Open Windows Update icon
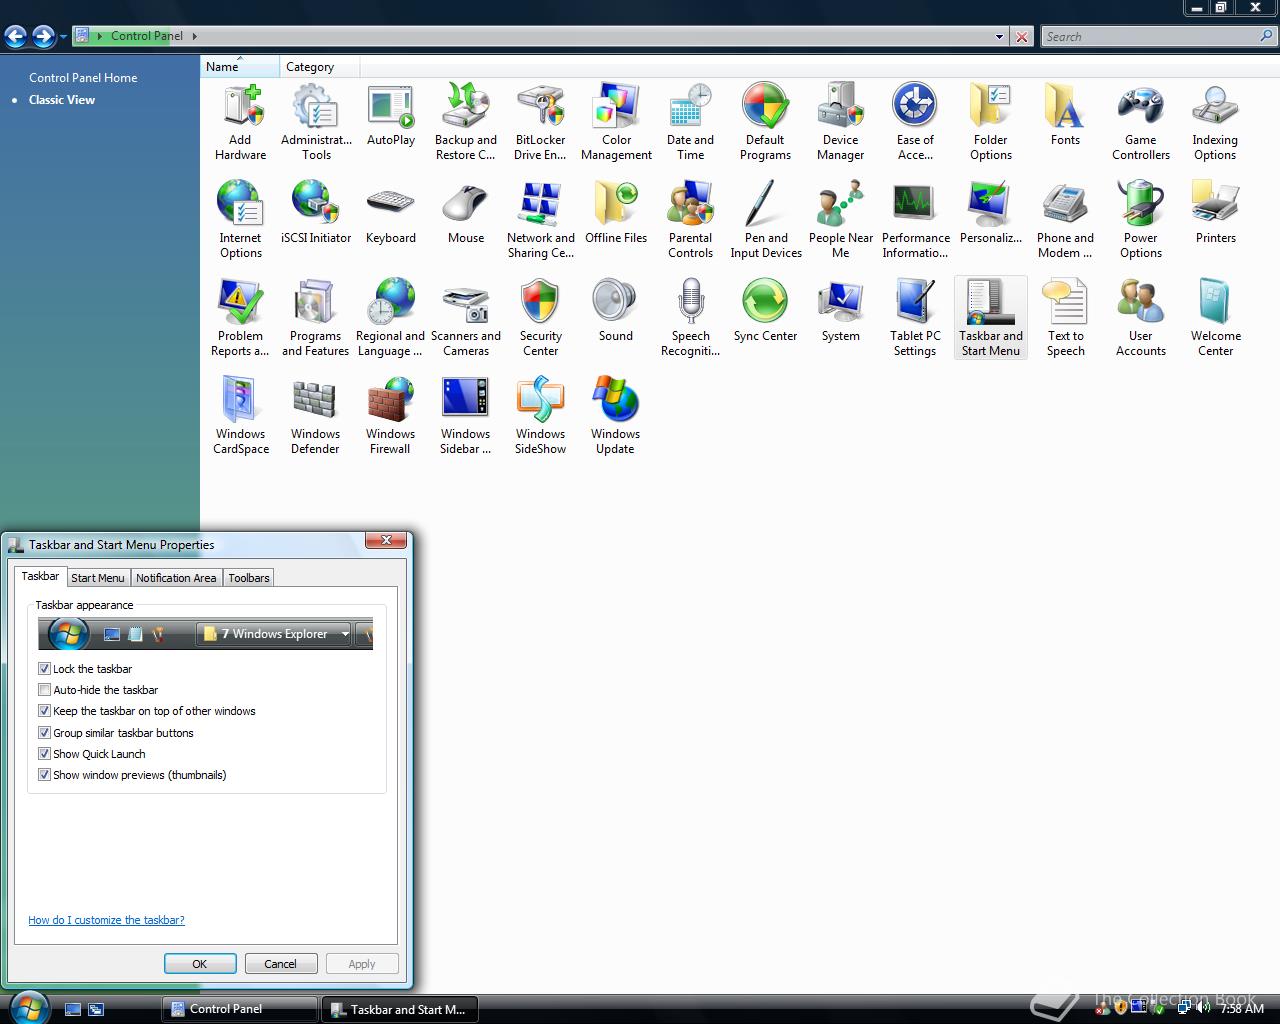The image size is (1280, 1024). 615,416
